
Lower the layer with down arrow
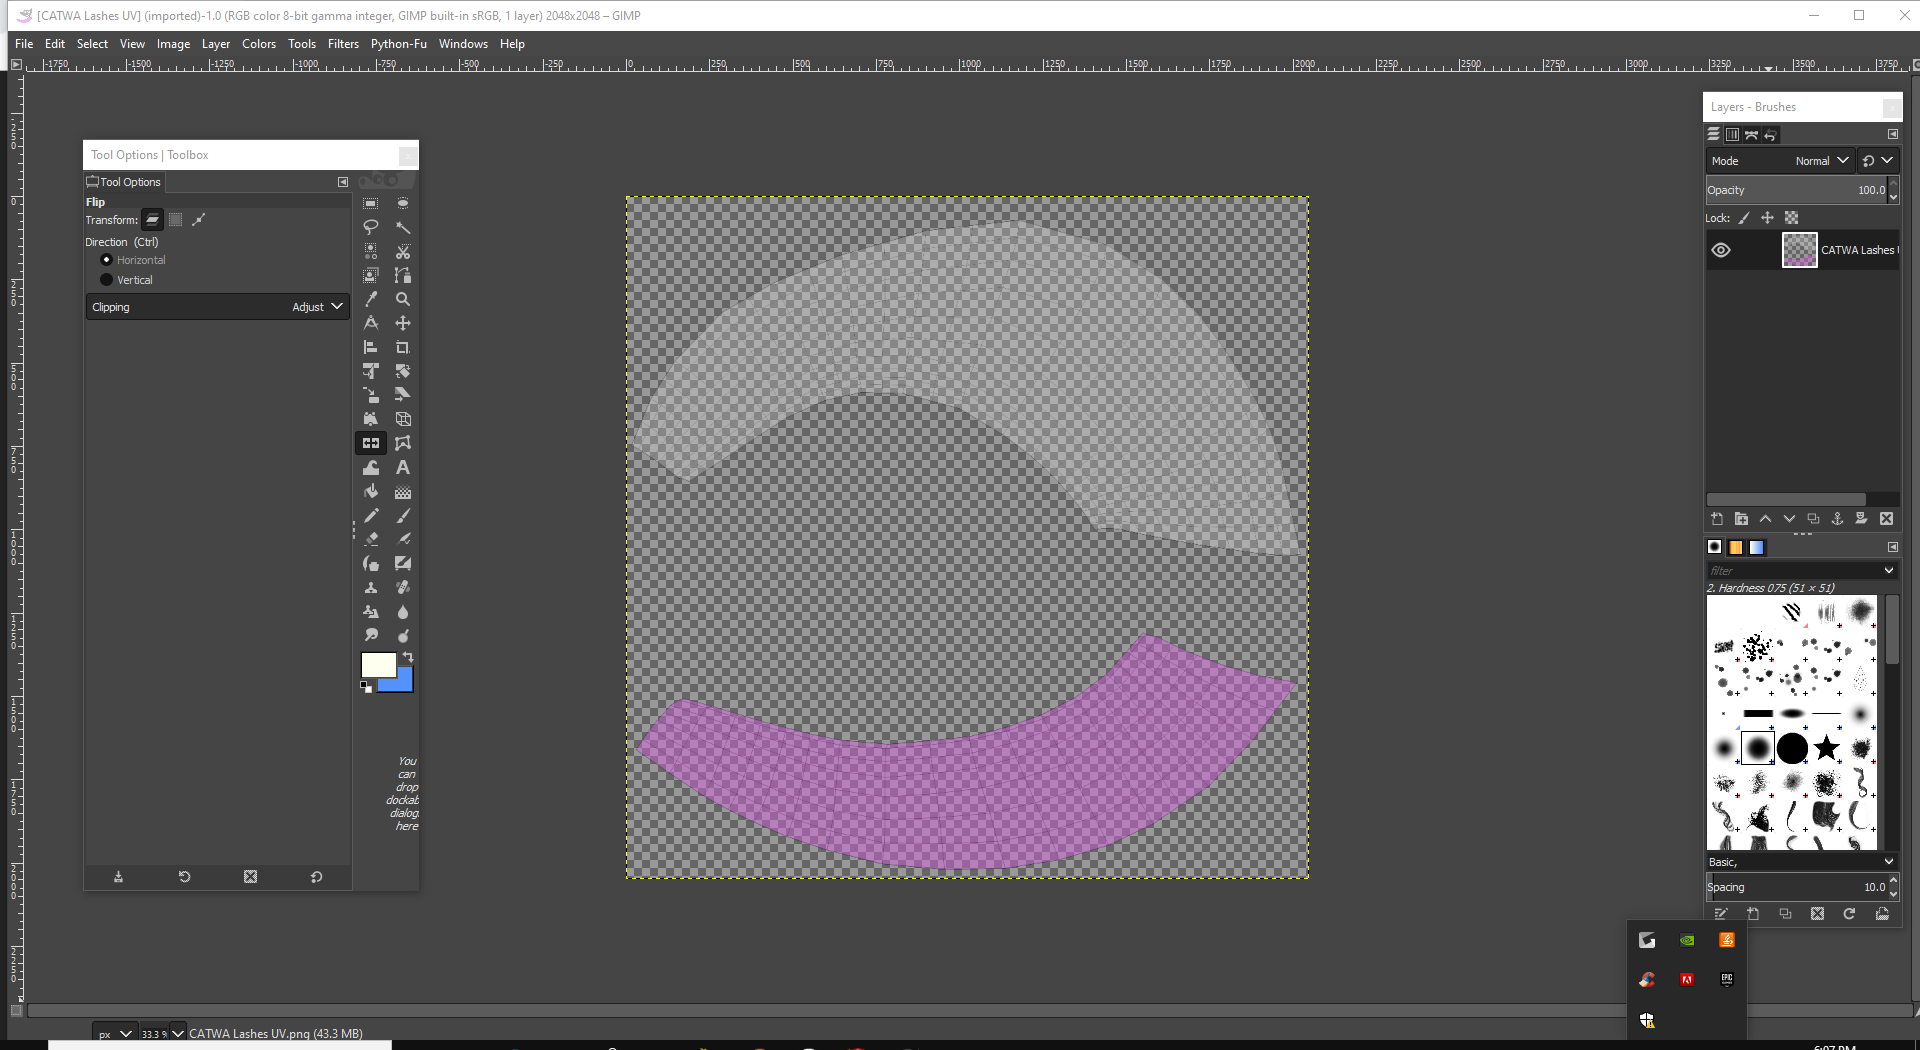click(x=1789, y=519)
